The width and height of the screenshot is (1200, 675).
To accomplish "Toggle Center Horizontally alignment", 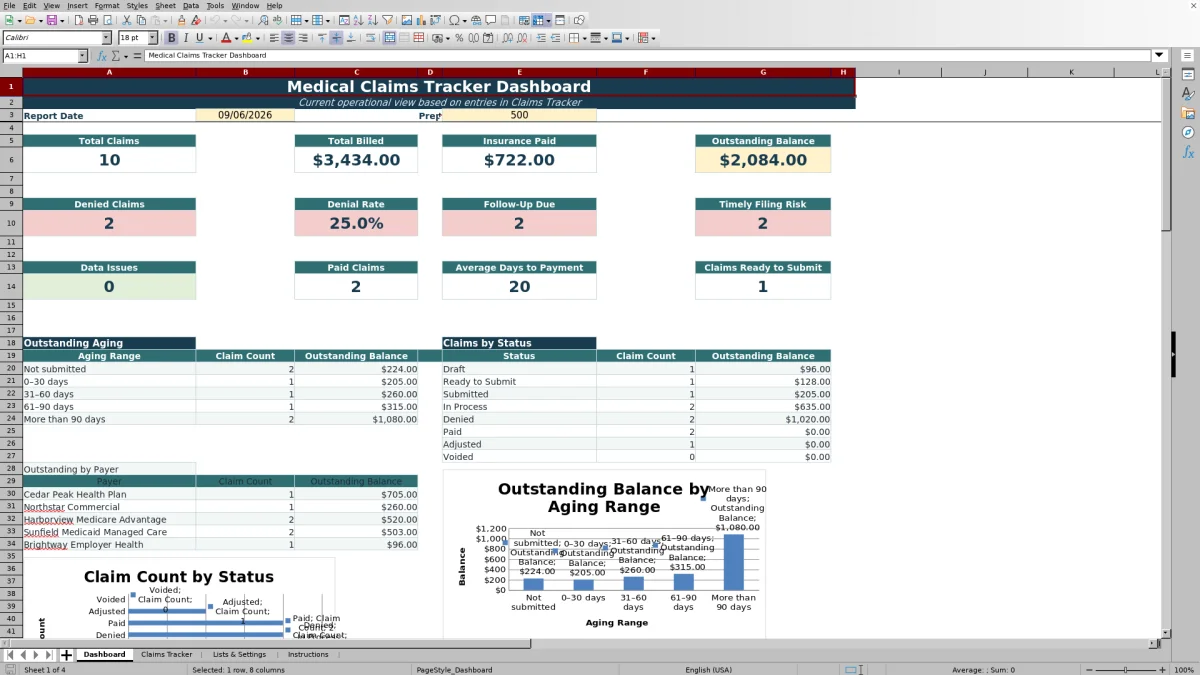I will click(288, 38).
